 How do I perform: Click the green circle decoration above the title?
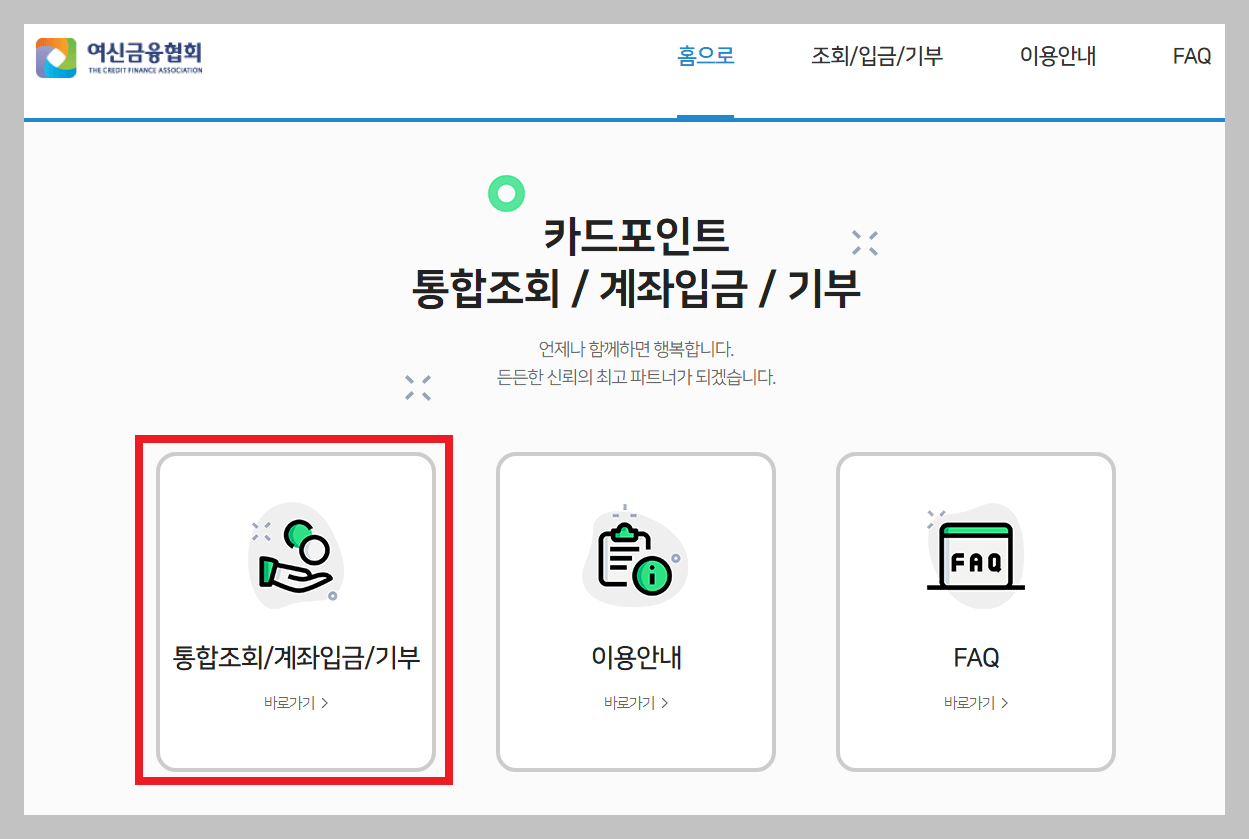point(507,192)
